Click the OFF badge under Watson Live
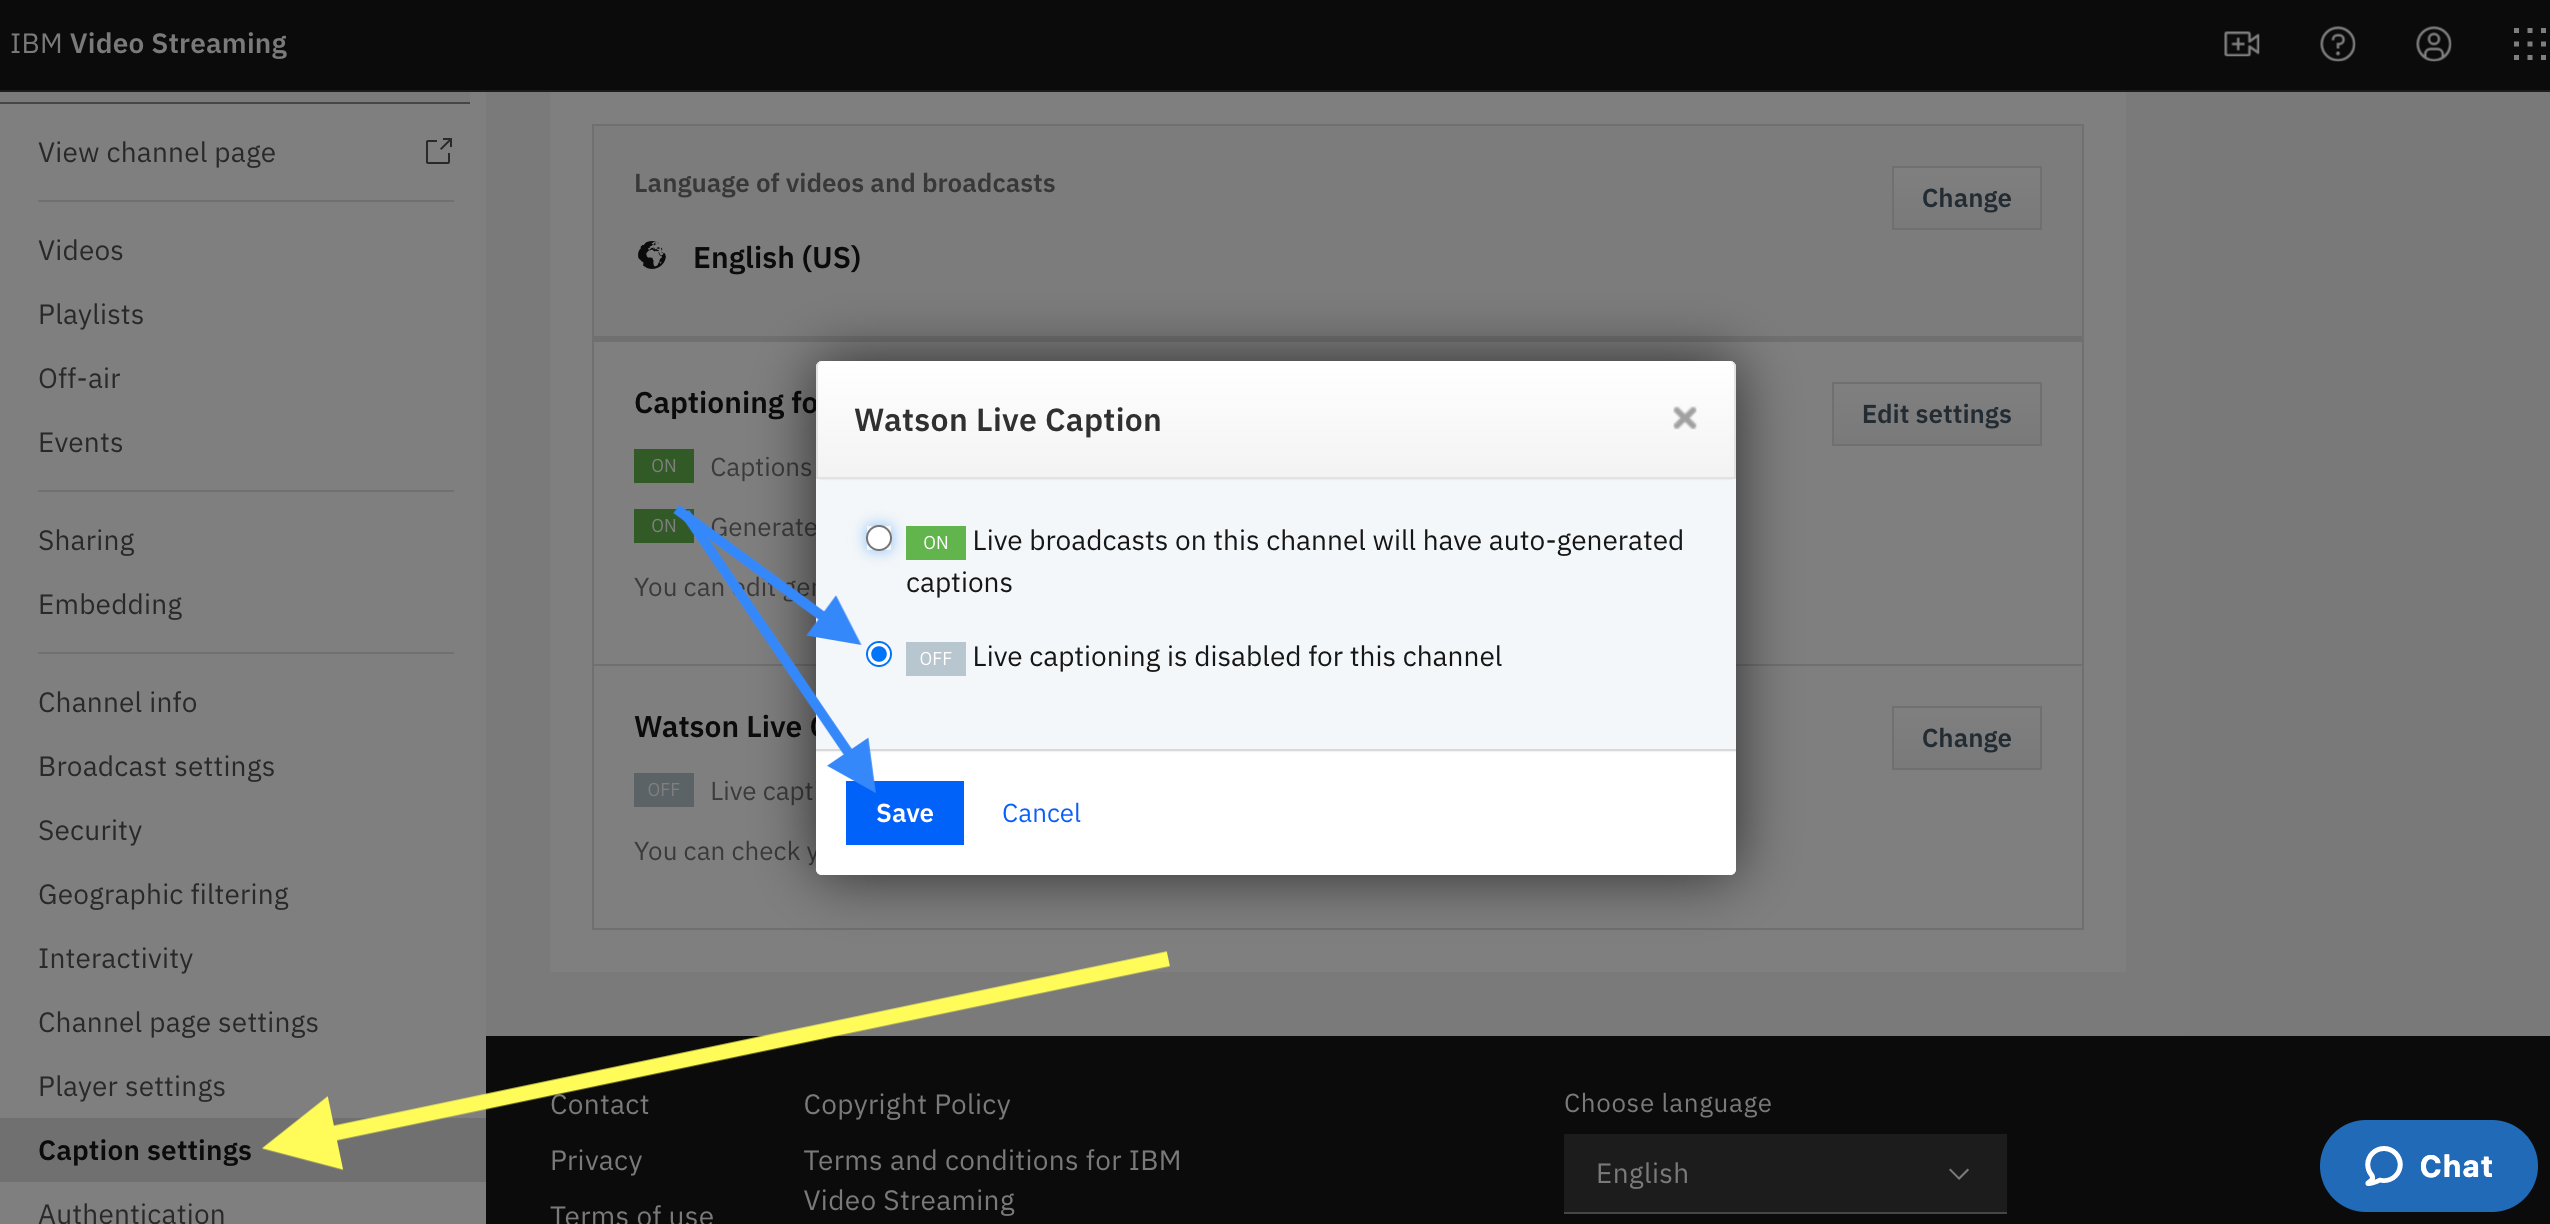Image resolution: width=2550 pixels, height=1224 pixels. (663, 790)
